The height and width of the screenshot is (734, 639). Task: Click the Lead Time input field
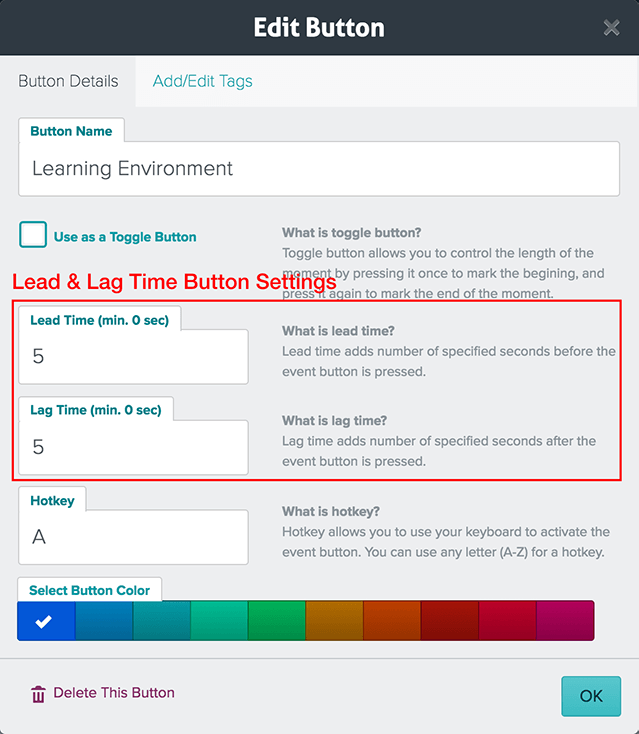pos(133,357)
